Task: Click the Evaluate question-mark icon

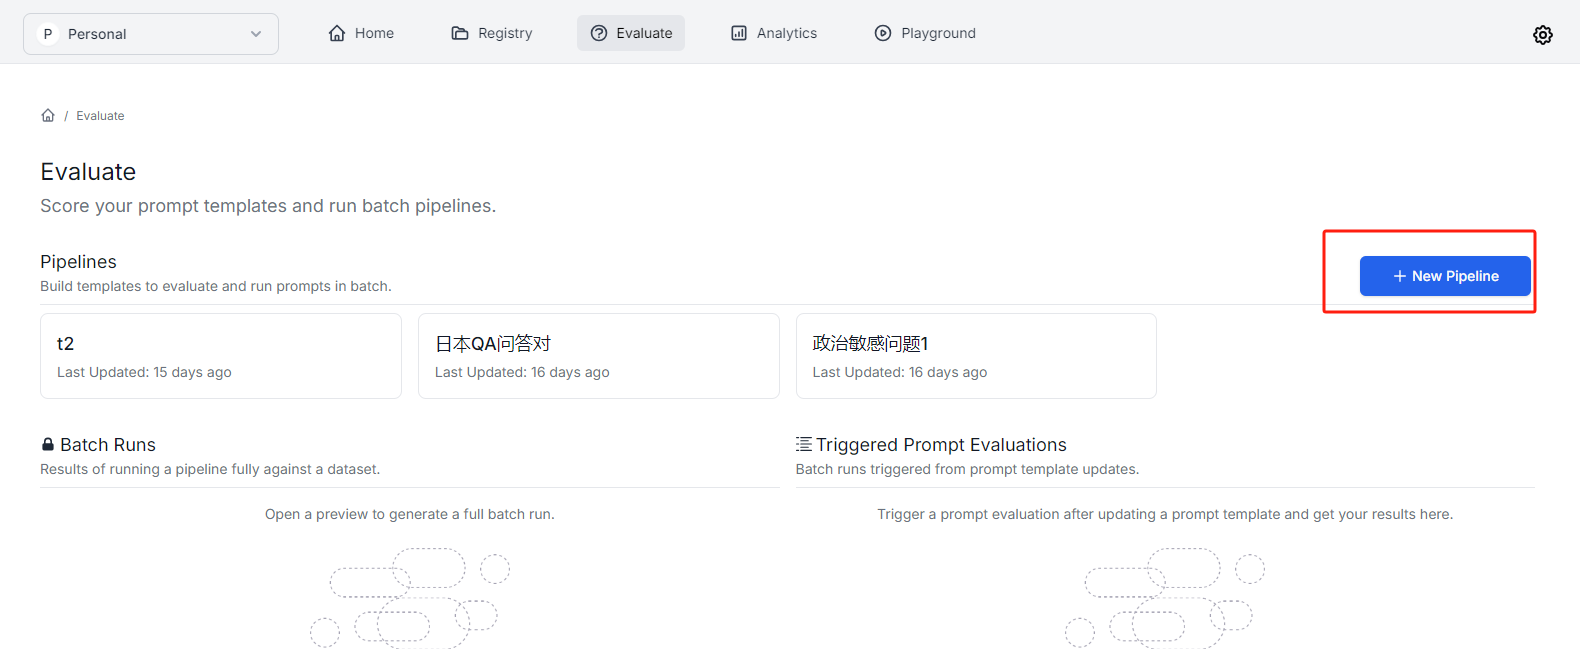Action: click(599, 33)
